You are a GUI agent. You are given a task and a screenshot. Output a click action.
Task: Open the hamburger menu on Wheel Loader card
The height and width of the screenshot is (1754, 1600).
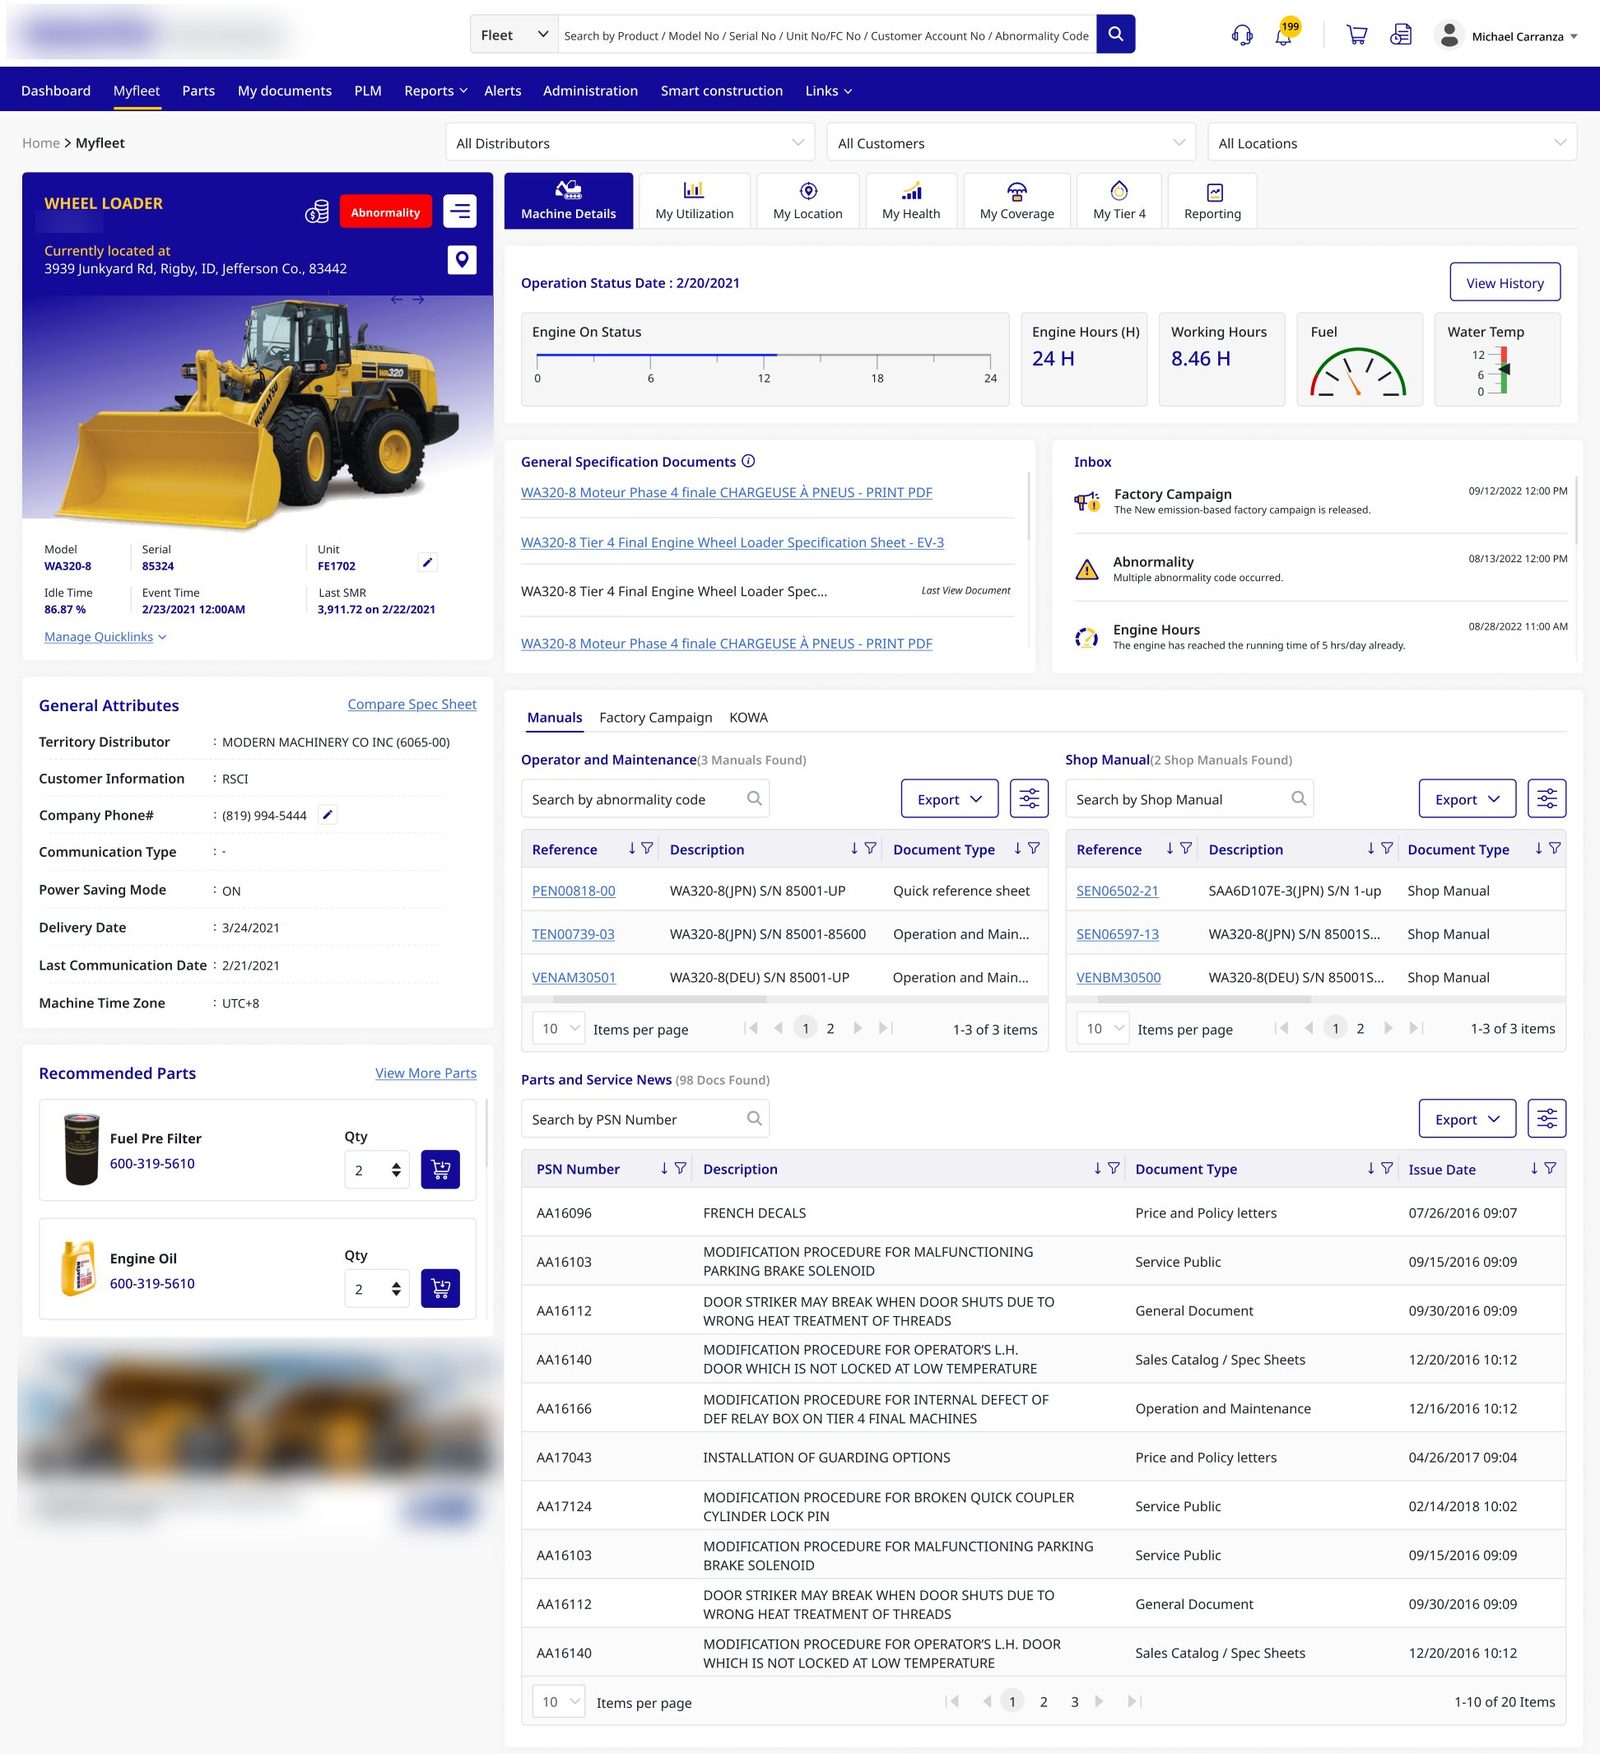[x=460, y=211]
